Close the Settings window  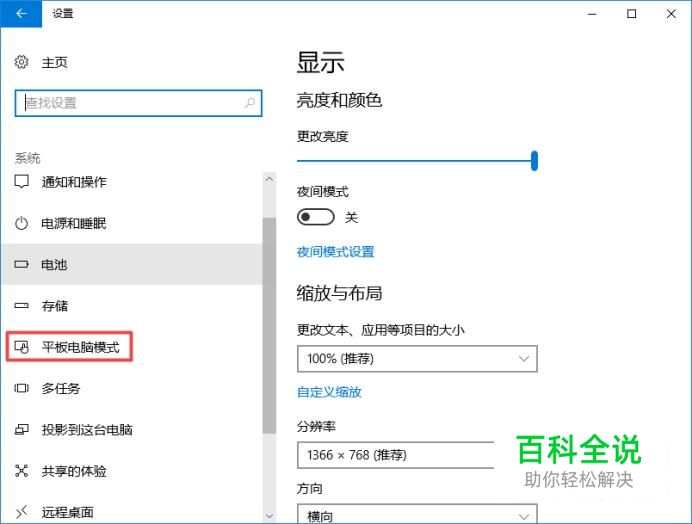(x=671, y=14)
